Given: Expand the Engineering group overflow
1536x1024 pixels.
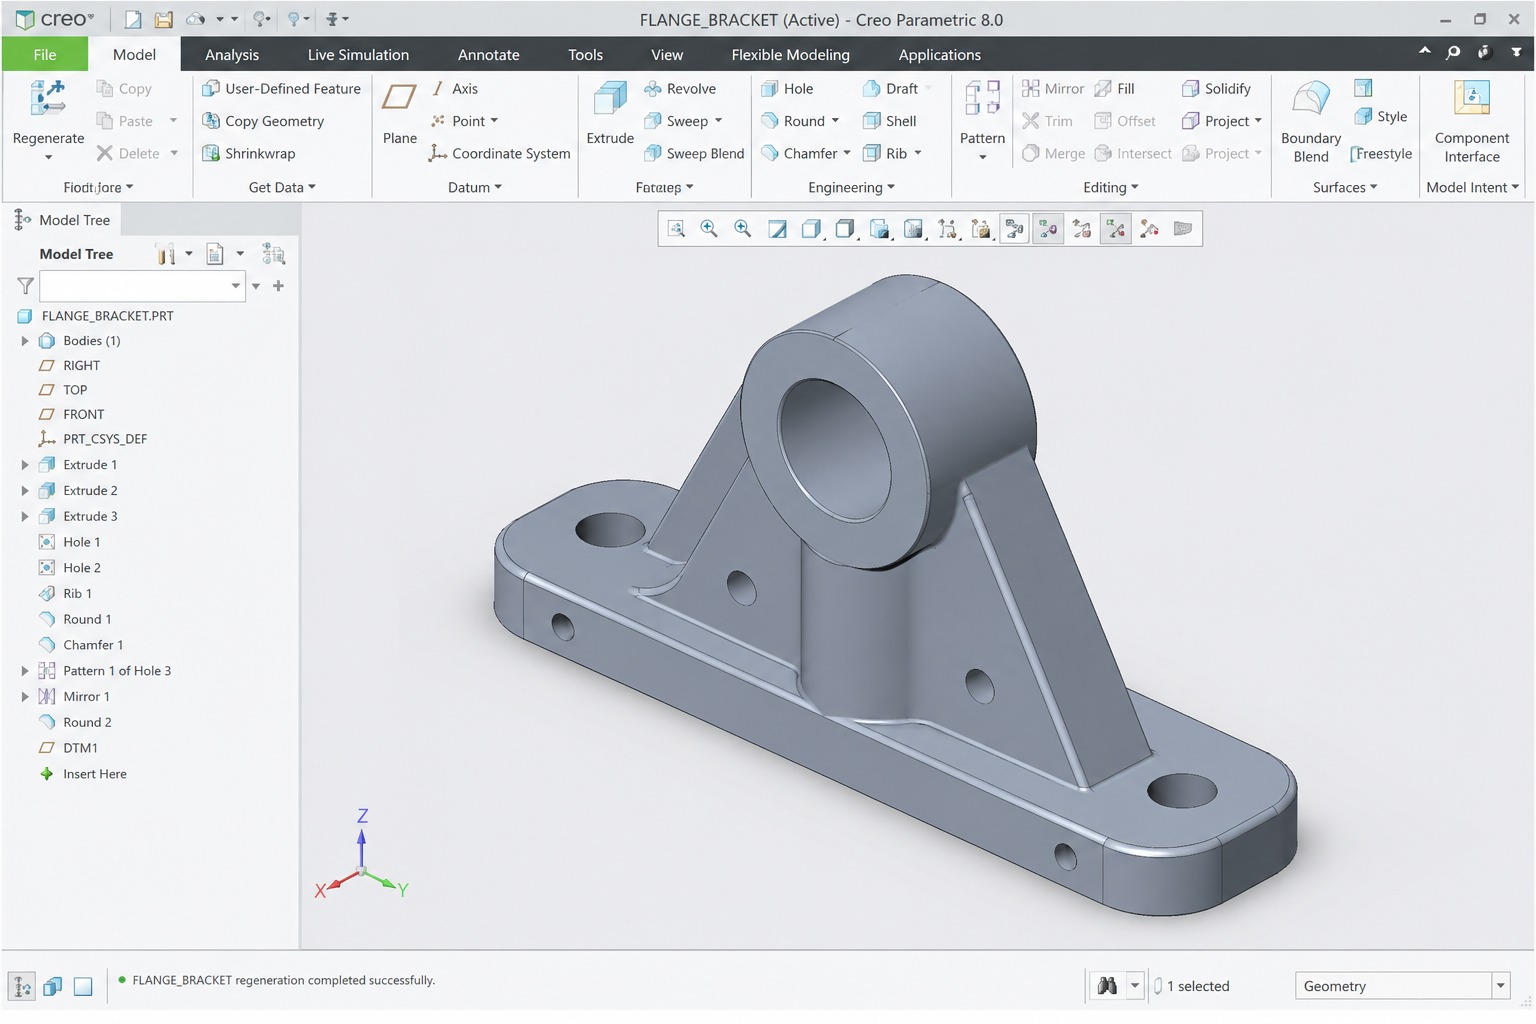Looking at the screenshot, I should [x=852, y=187].
